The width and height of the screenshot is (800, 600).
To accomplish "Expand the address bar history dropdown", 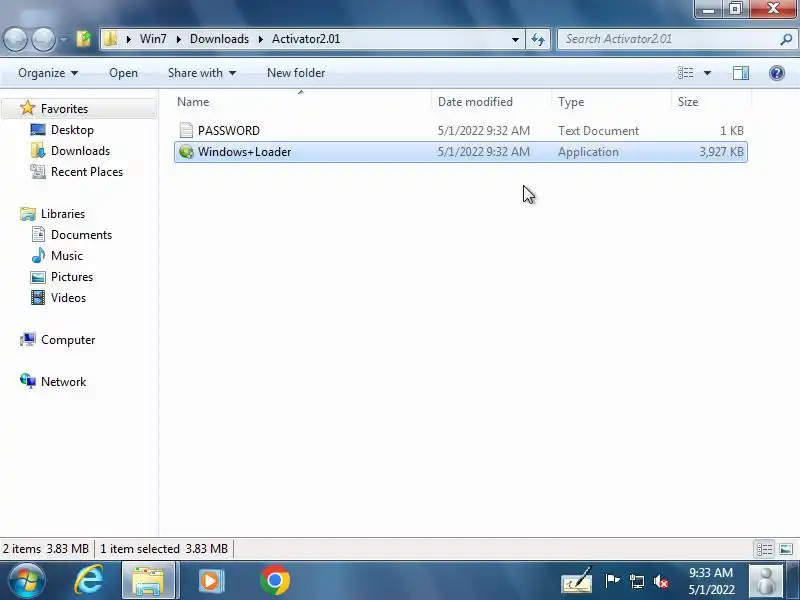I will (515, 39).
